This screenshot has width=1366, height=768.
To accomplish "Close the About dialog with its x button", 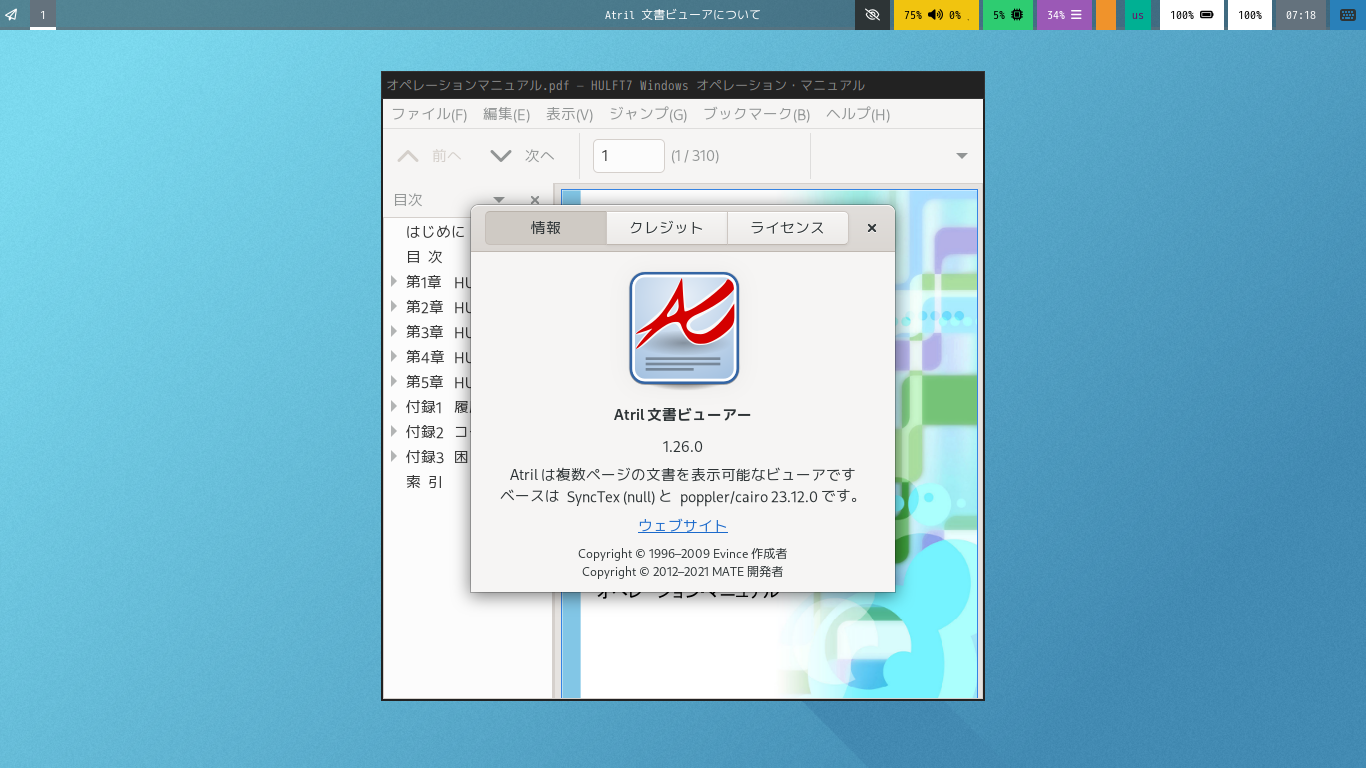I will [872, 228].
